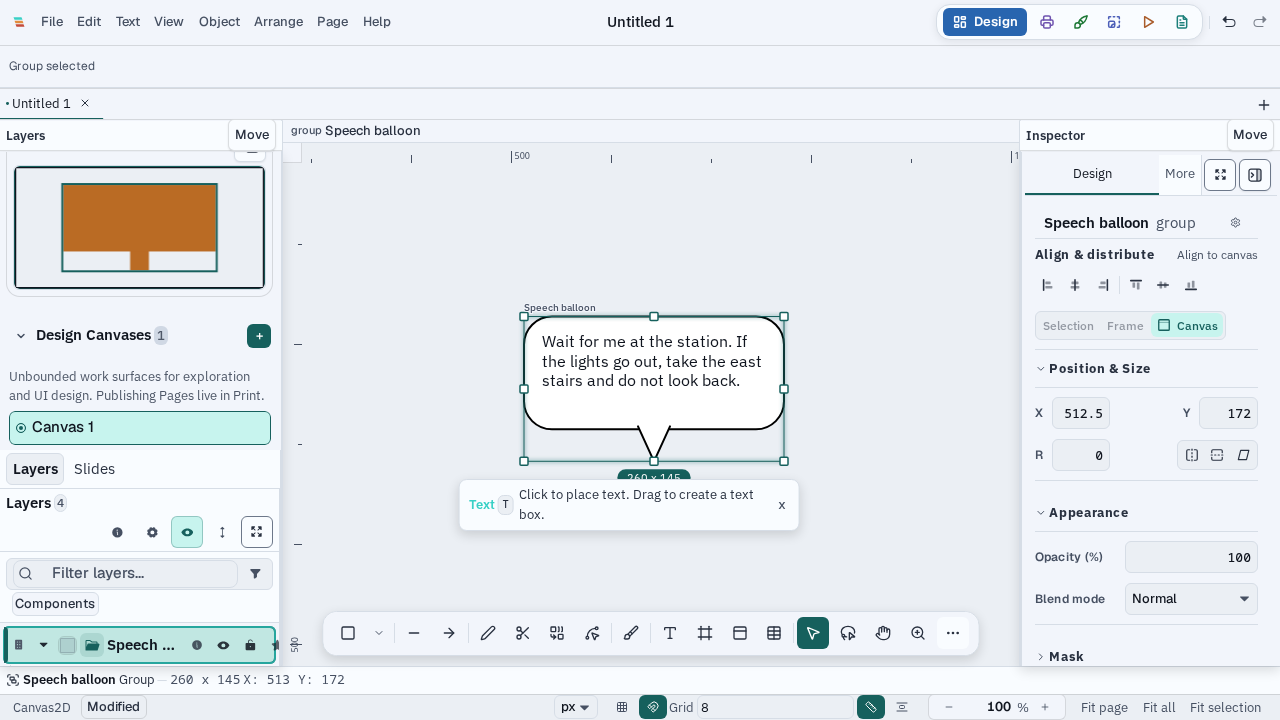Toggle visibility of Speech balloon layer
The height and width of the screenshot is (720, 1280).
point(223,645)
